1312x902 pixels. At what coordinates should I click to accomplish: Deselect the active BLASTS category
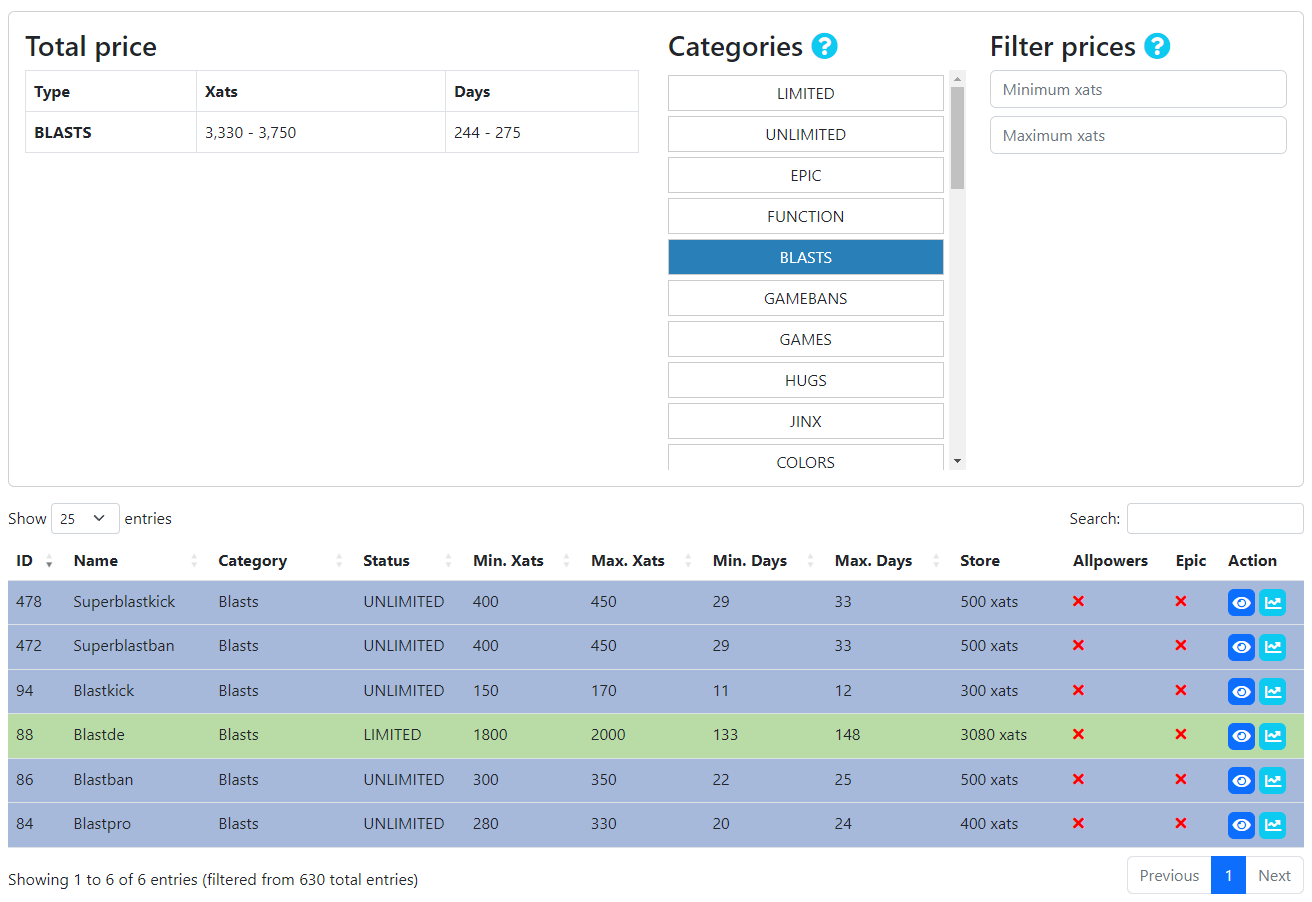tap(805, 257)
